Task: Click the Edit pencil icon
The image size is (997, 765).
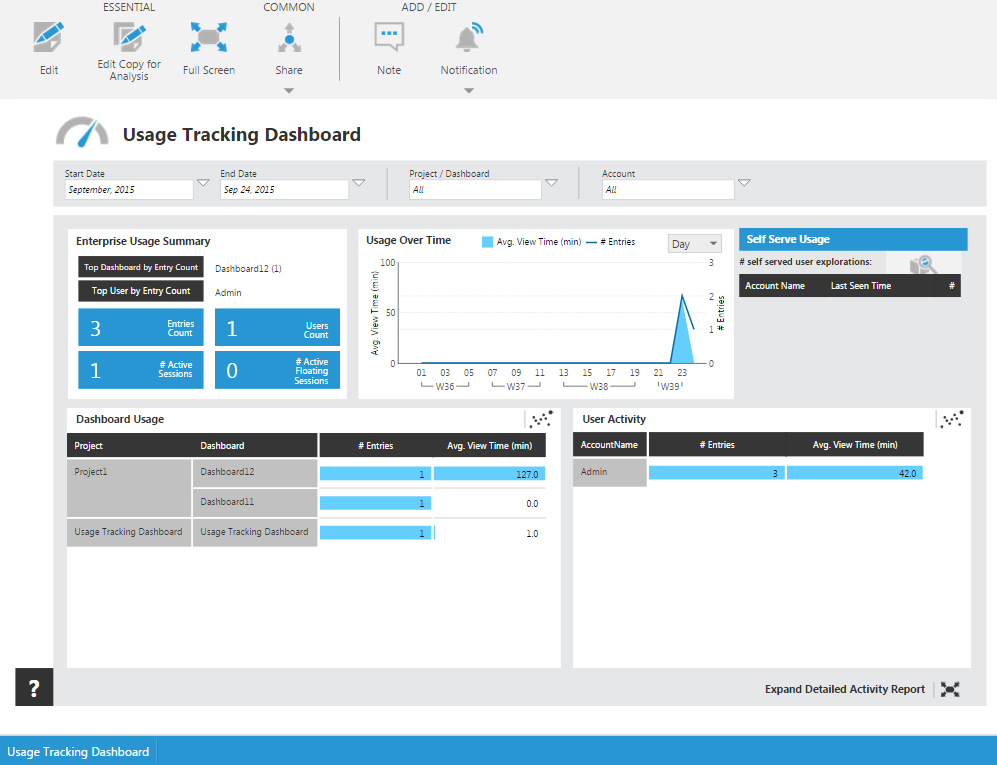Action: (48, 37)
